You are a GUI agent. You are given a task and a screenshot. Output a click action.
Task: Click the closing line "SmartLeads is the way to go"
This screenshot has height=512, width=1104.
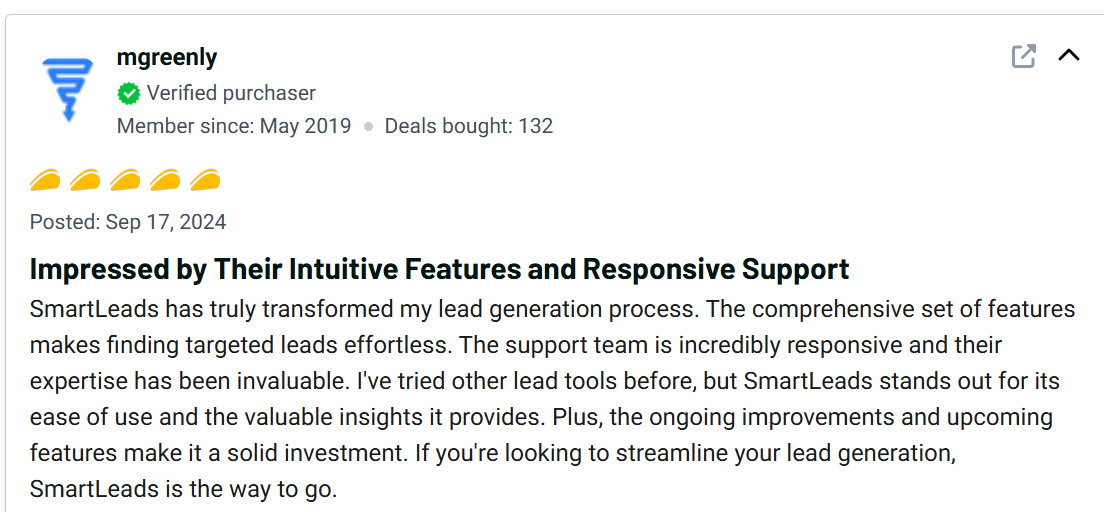click(183, 489)
